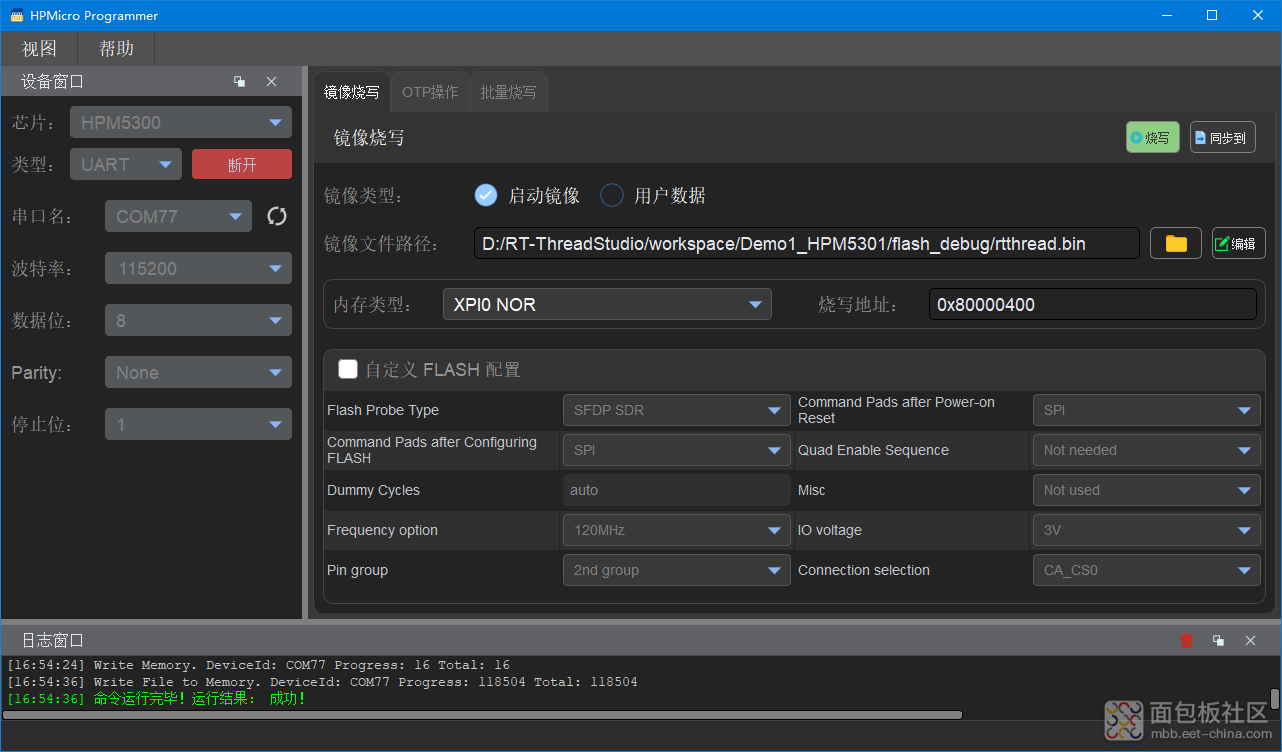Viewport: 1282px width, 752px height.
Task: Open the 芯片 HPM5300 dropdown
Action: tap(181, 122)
